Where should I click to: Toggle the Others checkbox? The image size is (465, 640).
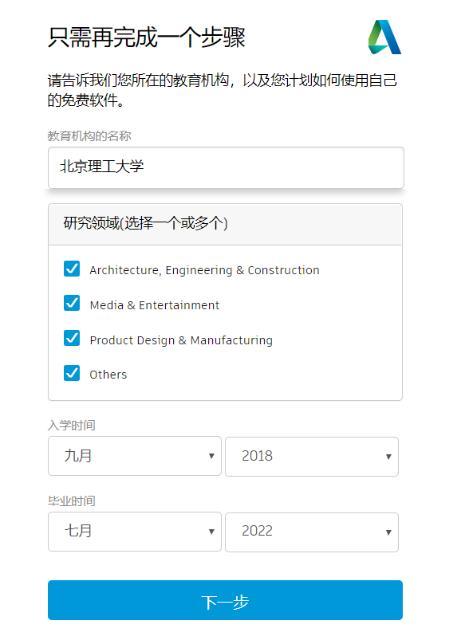point(72,373)
